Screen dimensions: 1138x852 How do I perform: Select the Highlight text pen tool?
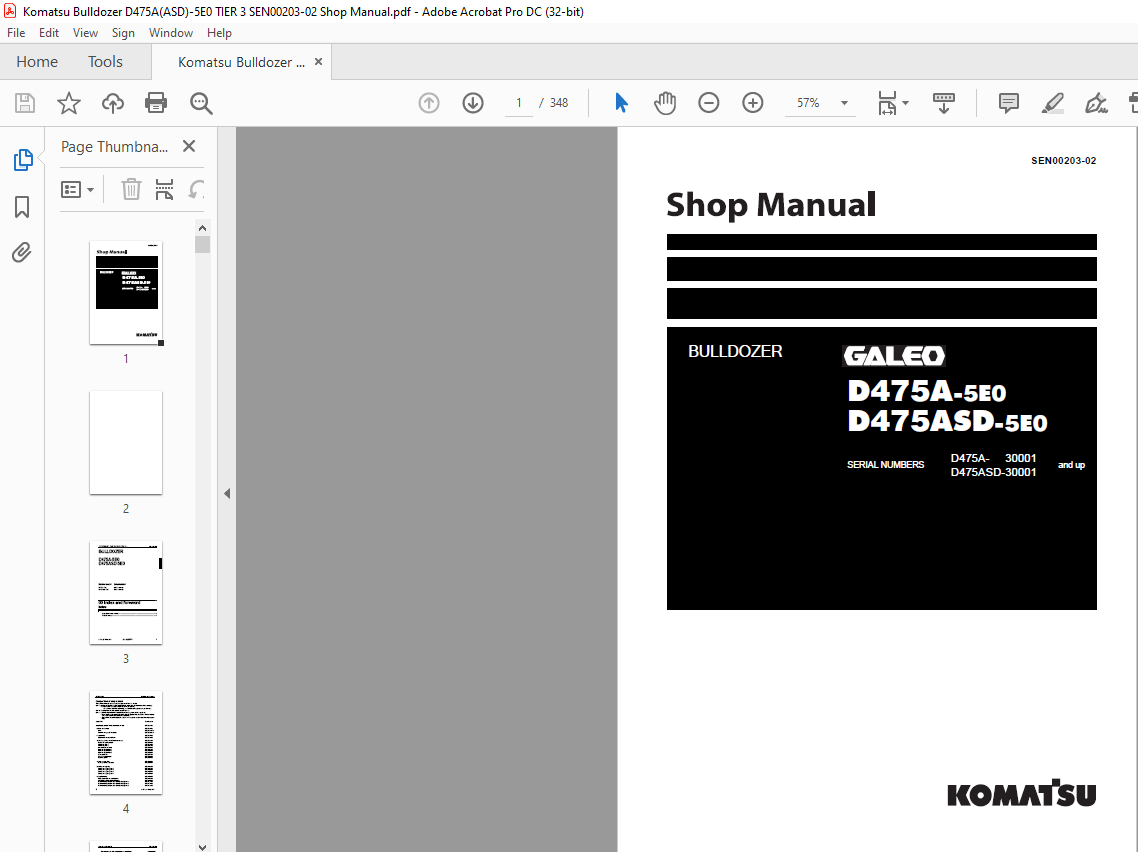coord(1052,103)
